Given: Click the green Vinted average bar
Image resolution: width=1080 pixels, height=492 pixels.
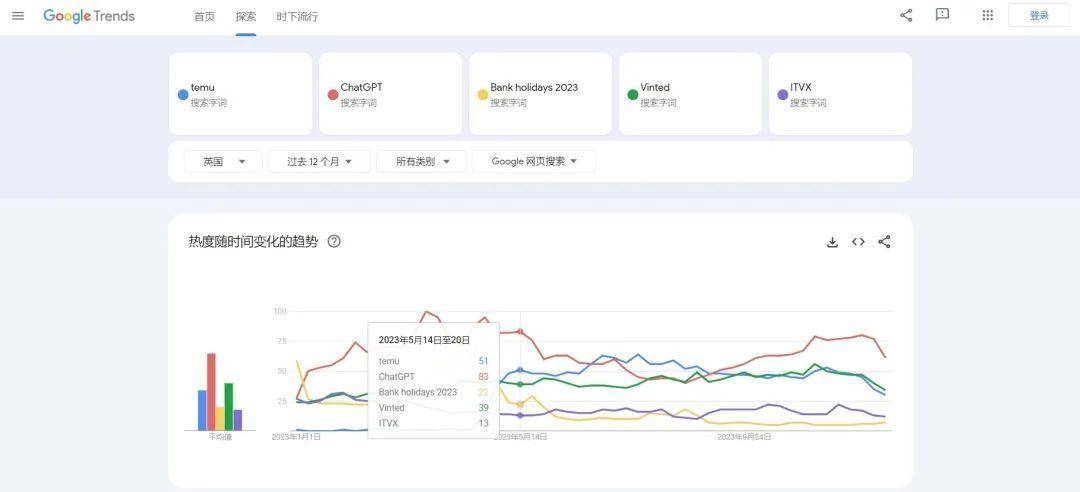Looking at the screenshot, I should point(229,407).
